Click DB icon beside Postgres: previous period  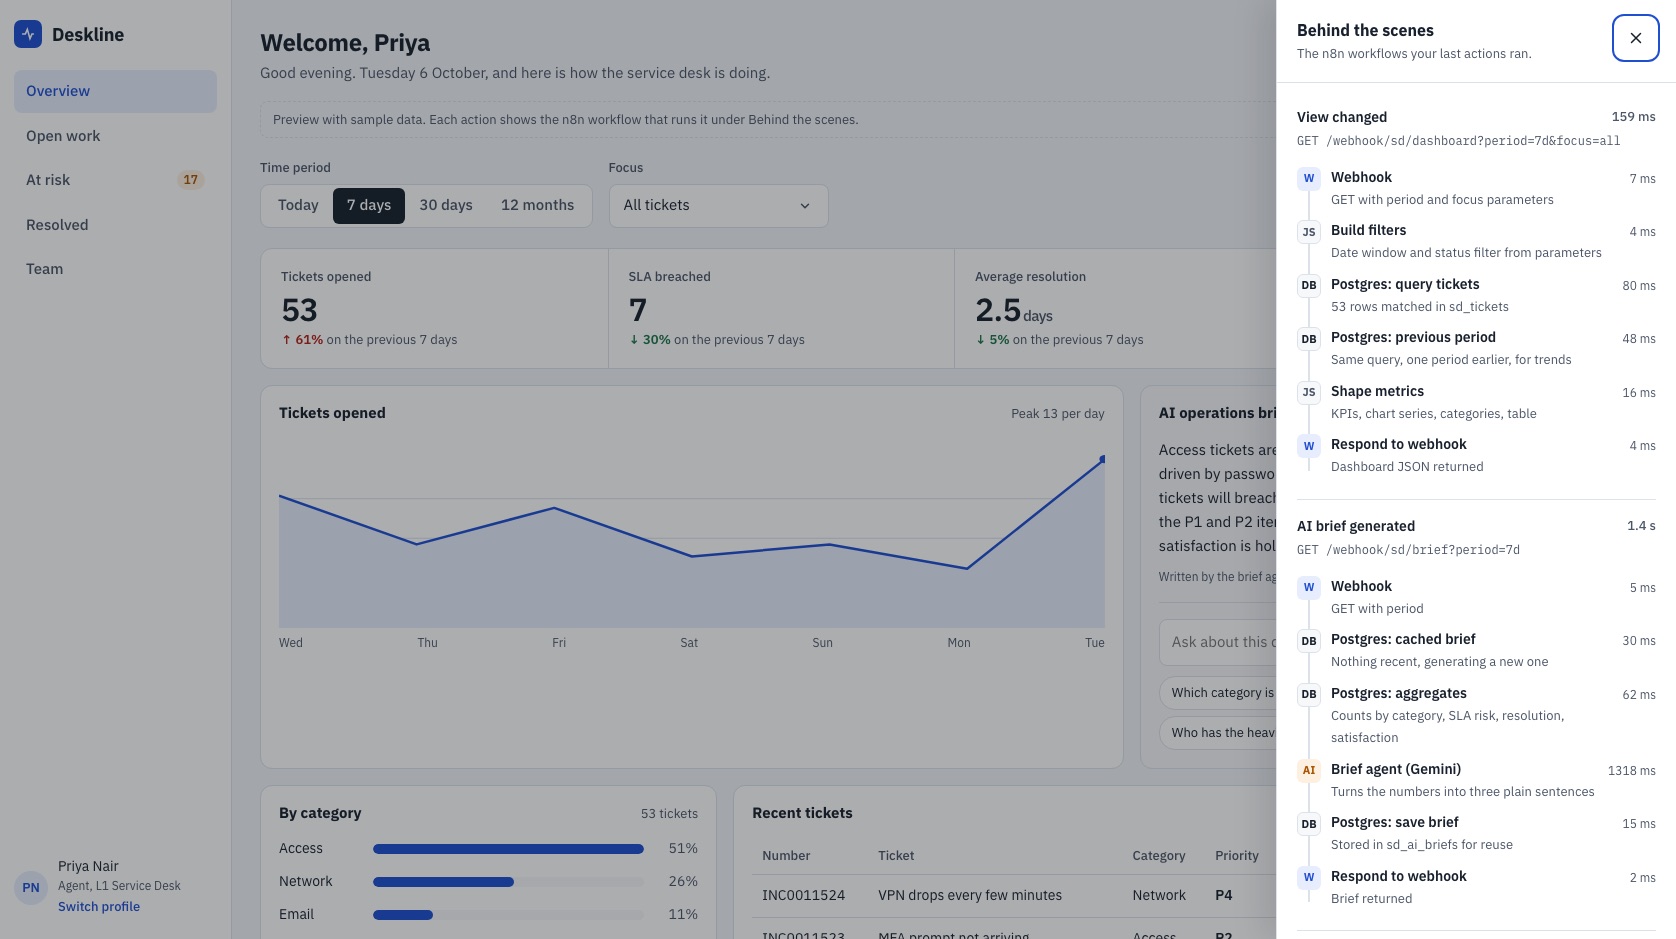1309,339
